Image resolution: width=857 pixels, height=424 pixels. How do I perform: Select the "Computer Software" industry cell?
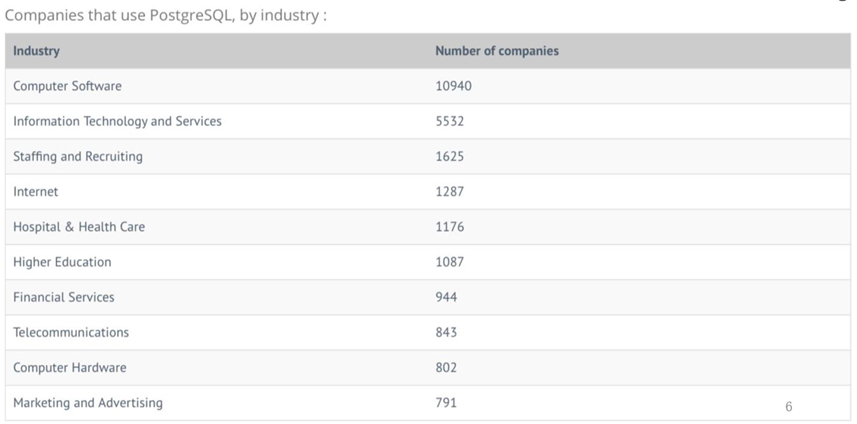[x=67, y=86]
